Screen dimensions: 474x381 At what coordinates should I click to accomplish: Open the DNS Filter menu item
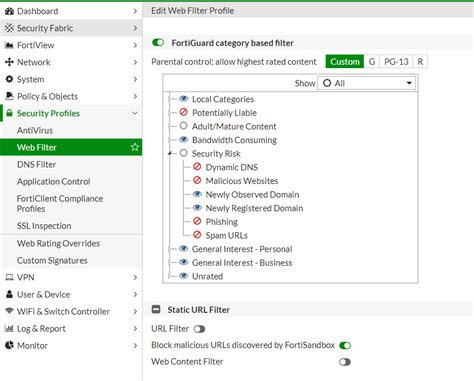(71, 164)
